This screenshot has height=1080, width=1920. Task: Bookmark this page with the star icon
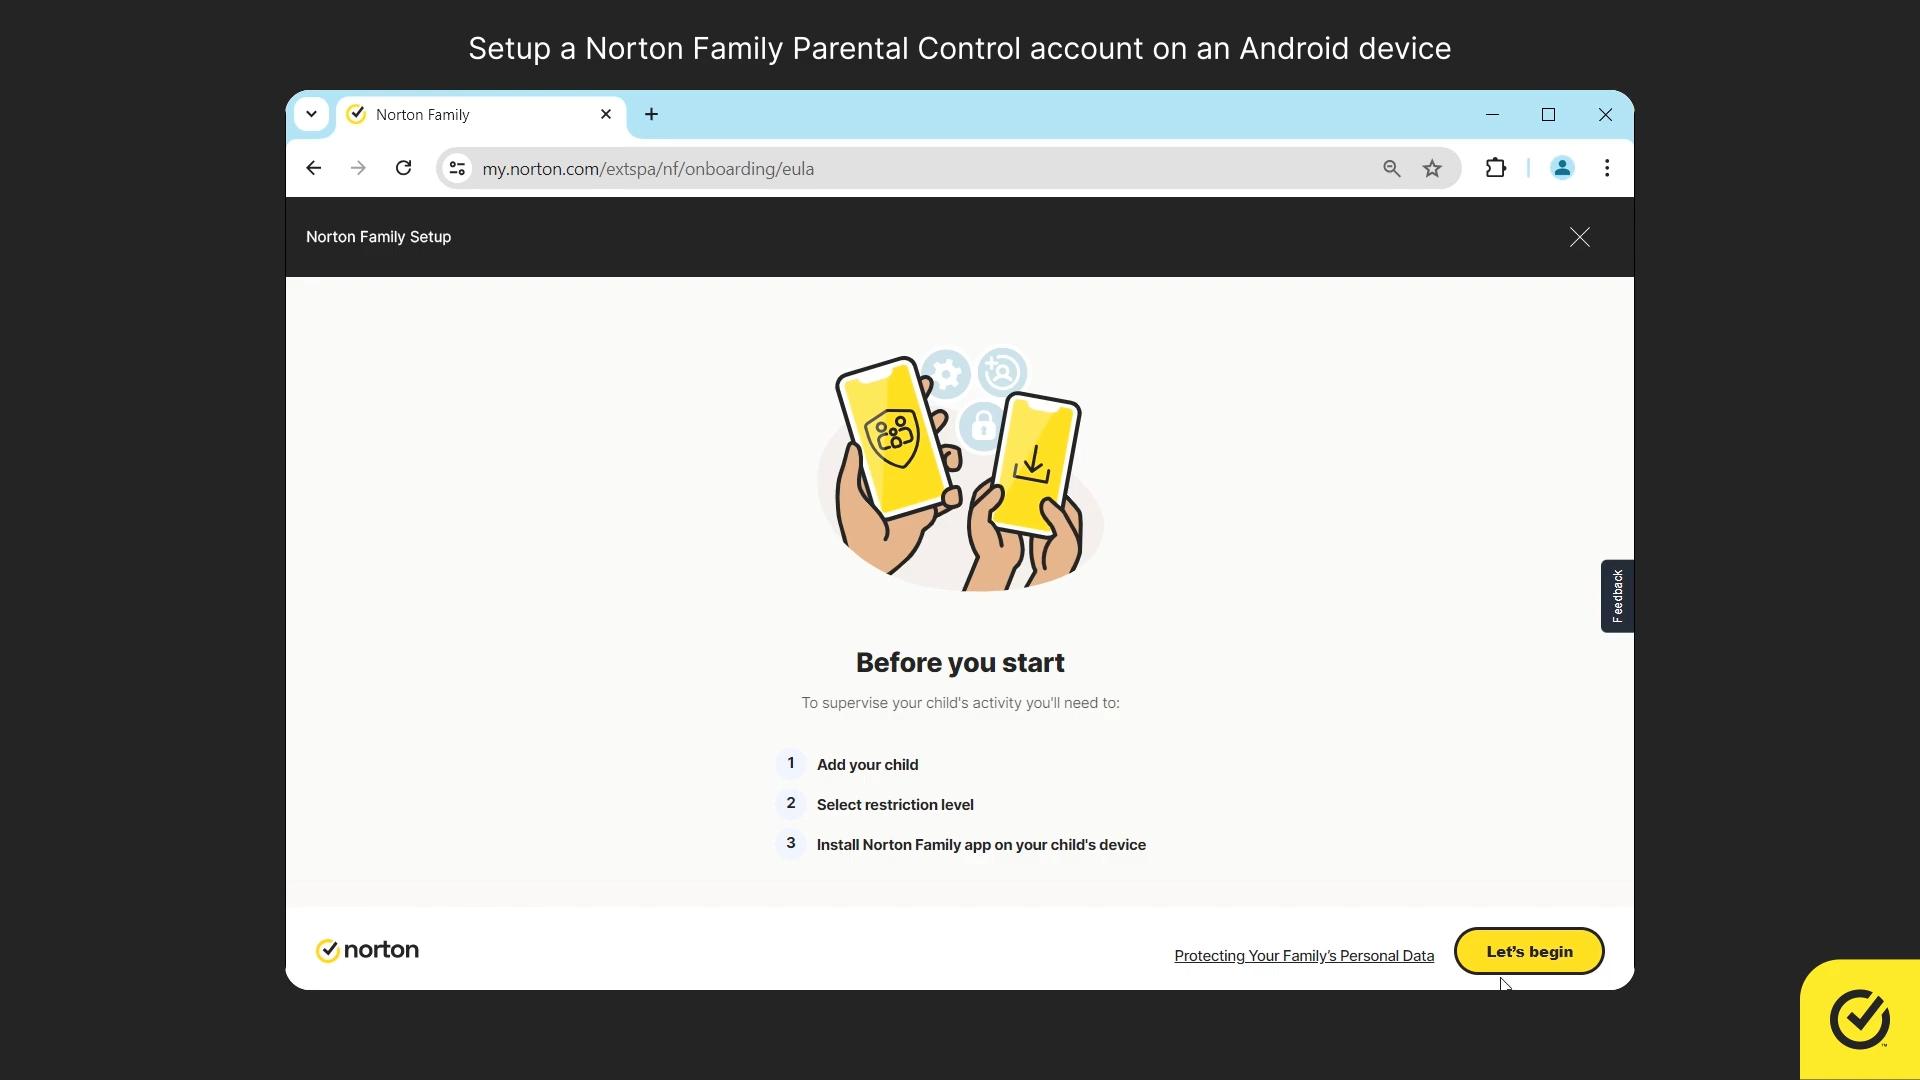(1432, 168)
